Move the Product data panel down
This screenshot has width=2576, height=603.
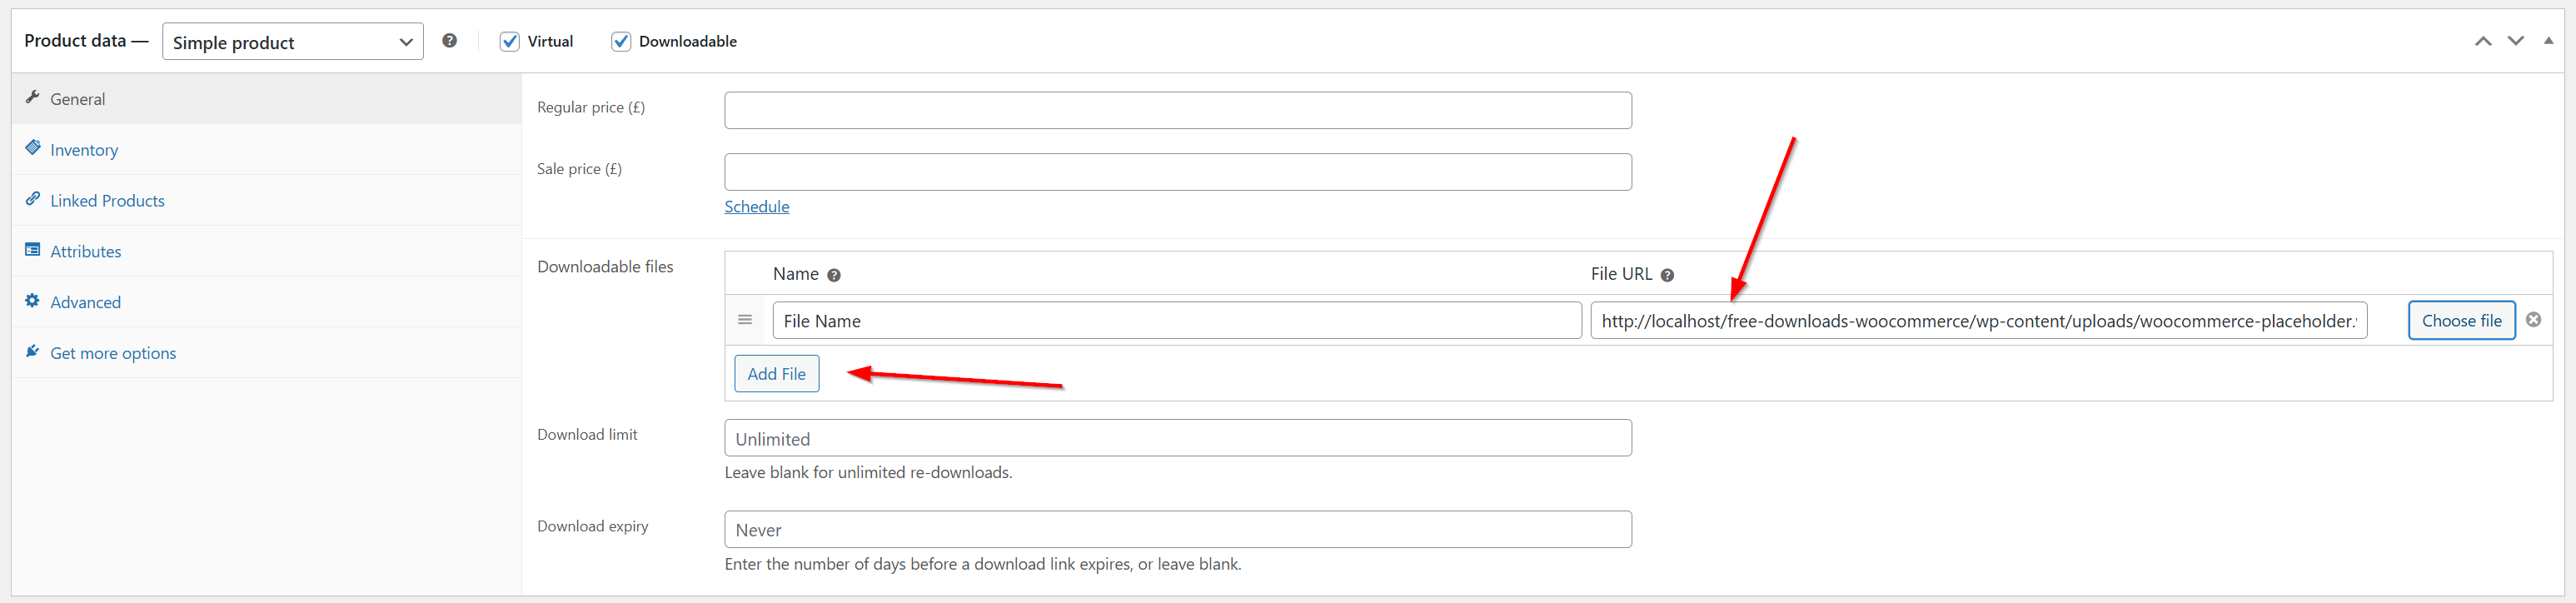pos(2516,41)
